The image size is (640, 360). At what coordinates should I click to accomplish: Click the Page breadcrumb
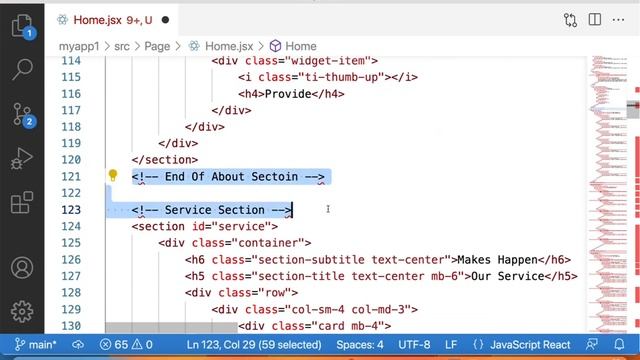click(x=157, y=46)
